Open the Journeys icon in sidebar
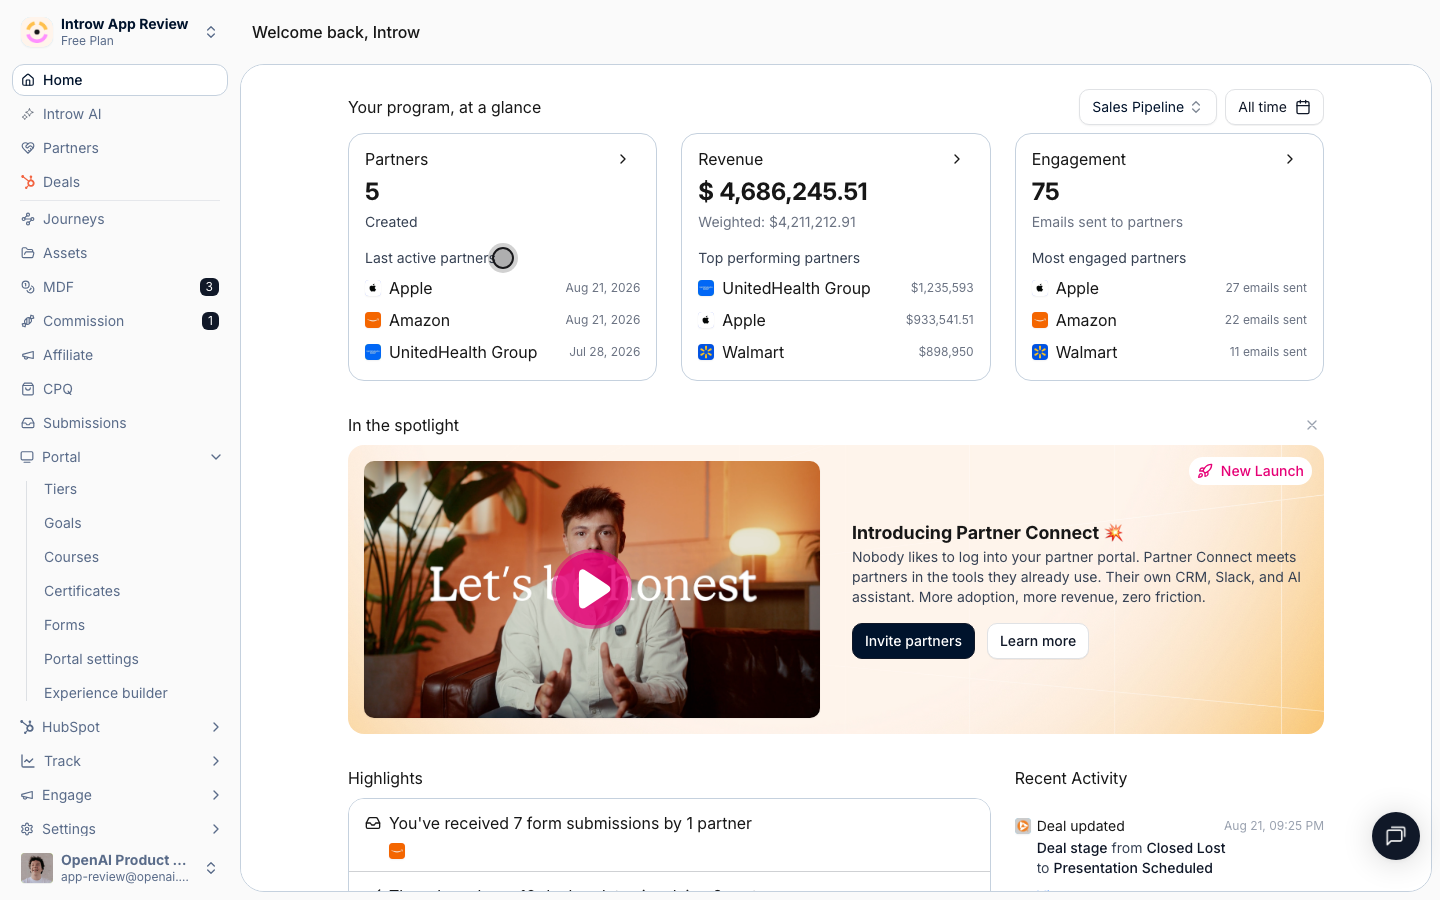1440x900 pixels. (x=28, y=219)
